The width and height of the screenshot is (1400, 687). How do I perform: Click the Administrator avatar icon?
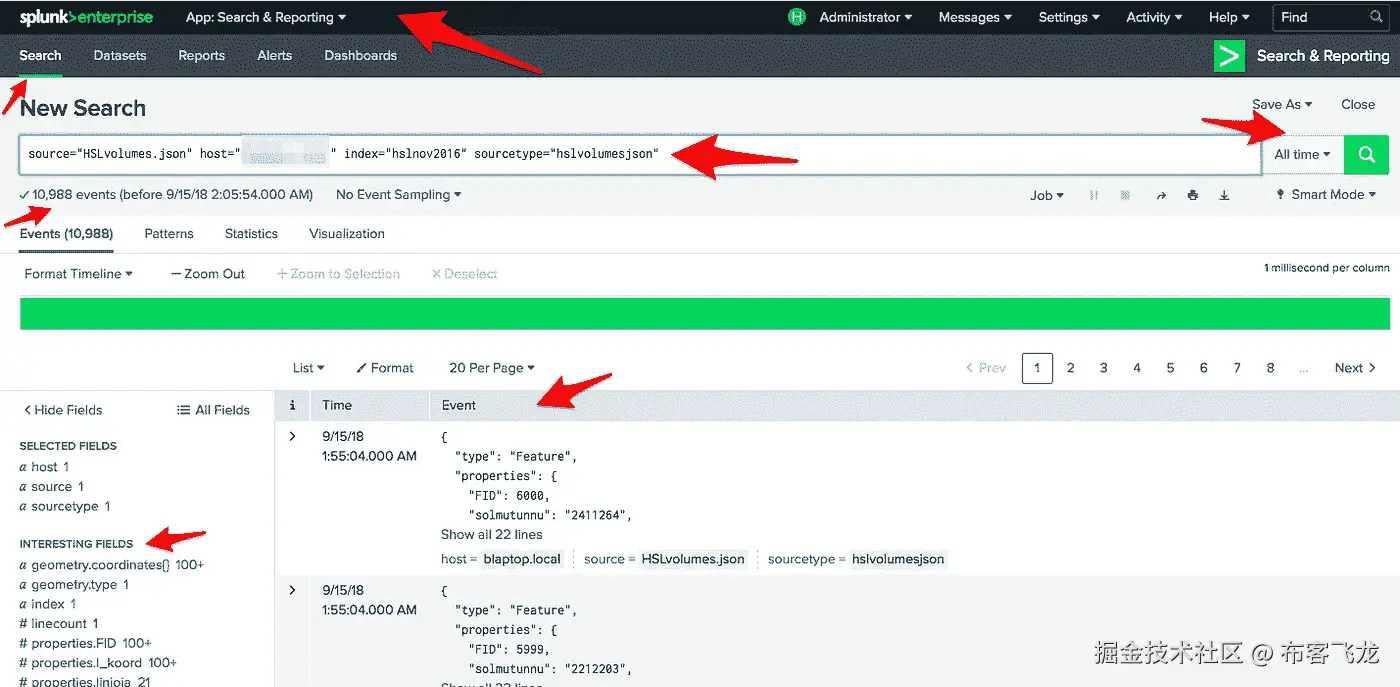click(797, 17)
